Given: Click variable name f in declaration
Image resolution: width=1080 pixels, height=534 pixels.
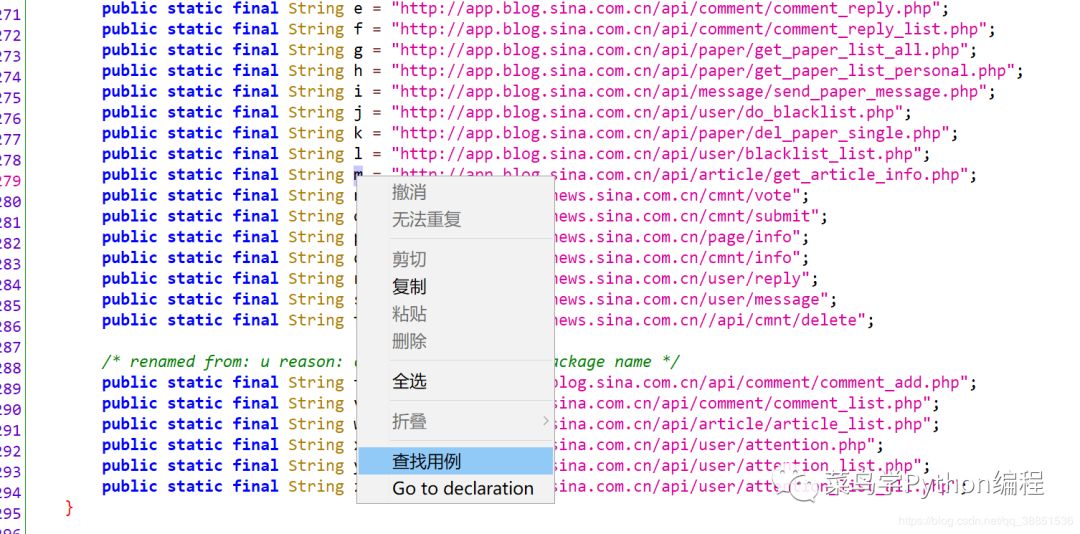Looking at the screenshot, I should (x=358, y=30).
